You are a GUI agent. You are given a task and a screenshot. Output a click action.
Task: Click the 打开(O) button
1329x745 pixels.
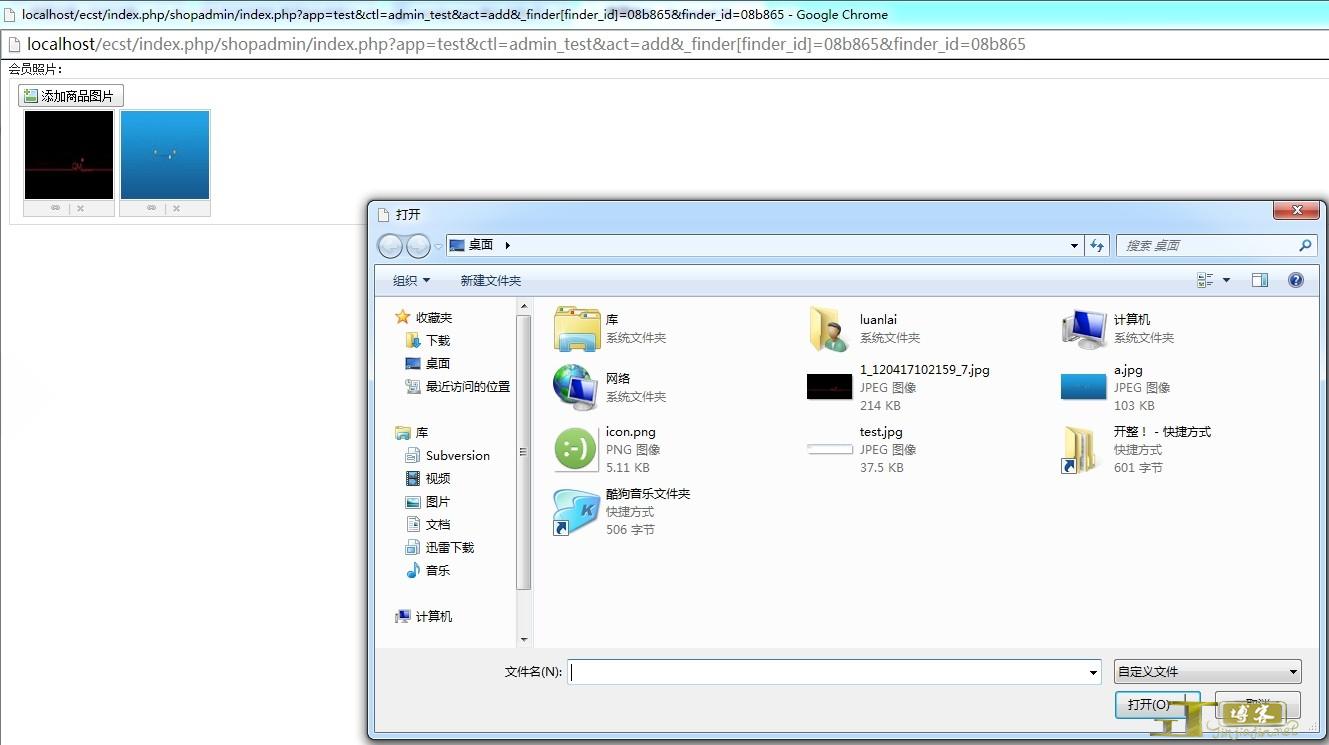point(1156,704)
